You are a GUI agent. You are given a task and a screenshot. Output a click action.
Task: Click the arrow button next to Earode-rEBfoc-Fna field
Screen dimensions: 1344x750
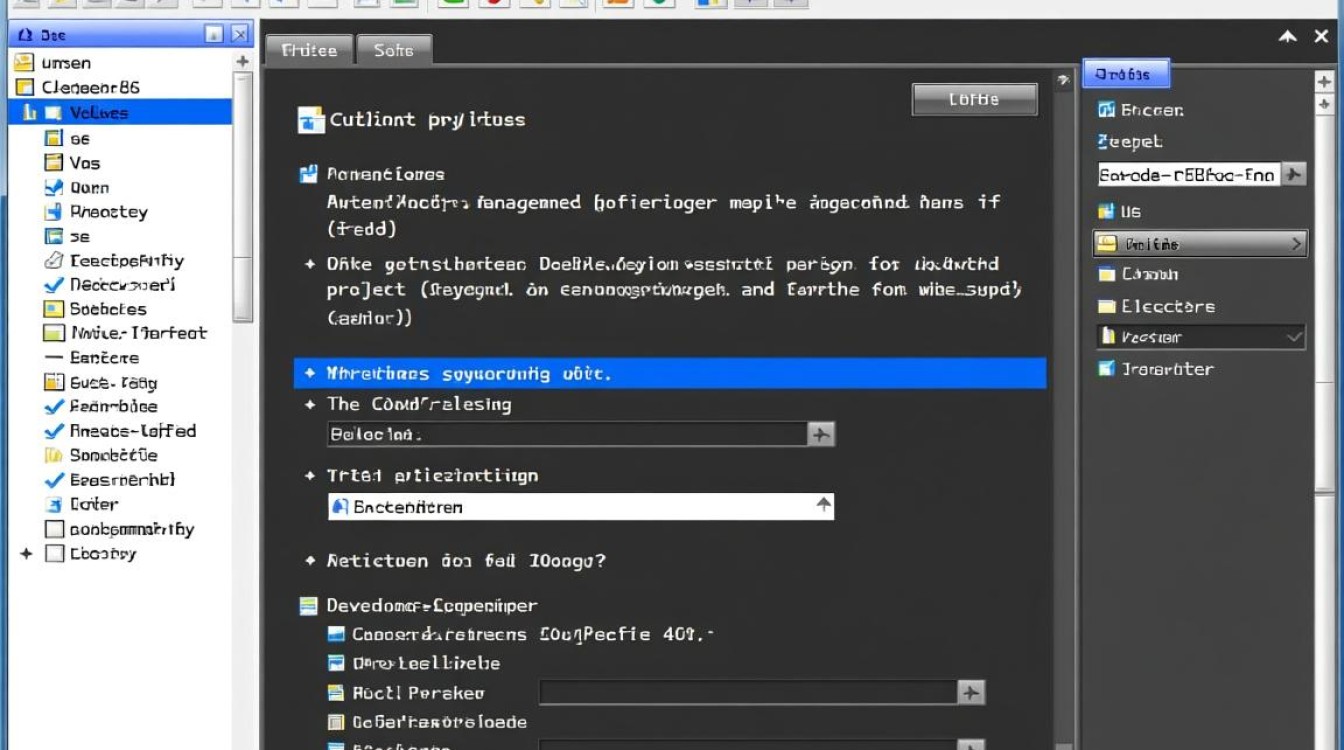(x=1293, y=175)
